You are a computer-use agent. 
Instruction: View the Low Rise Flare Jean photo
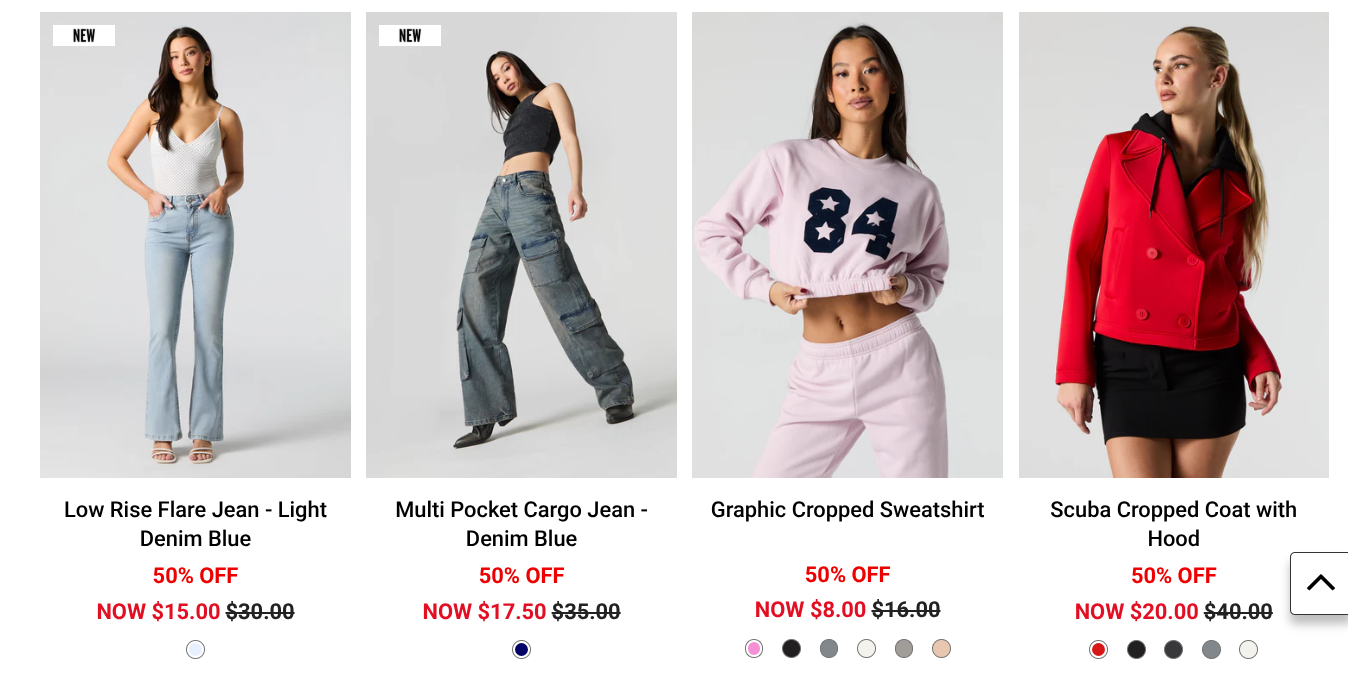tap(195, 245)
